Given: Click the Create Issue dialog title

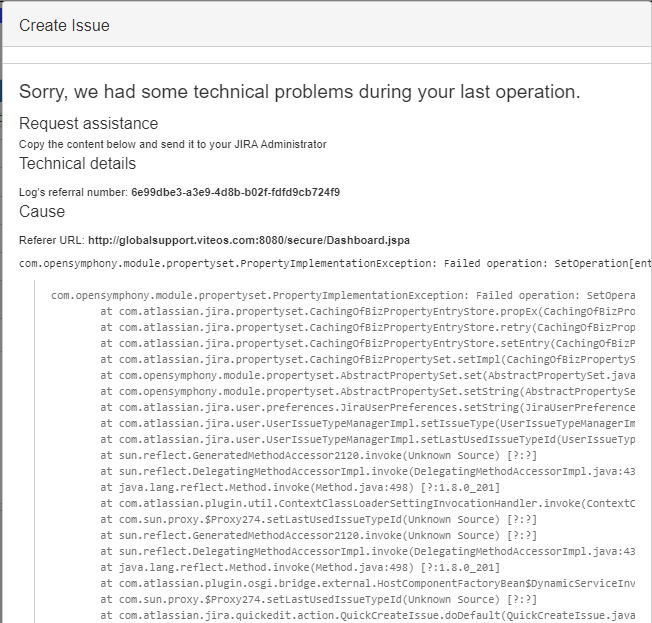Looking at the screenshot, I should (x=64, y=25).
